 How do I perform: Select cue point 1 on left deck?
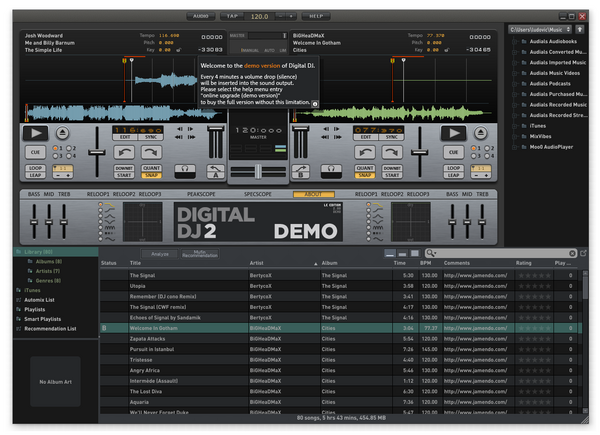point(55,148)
